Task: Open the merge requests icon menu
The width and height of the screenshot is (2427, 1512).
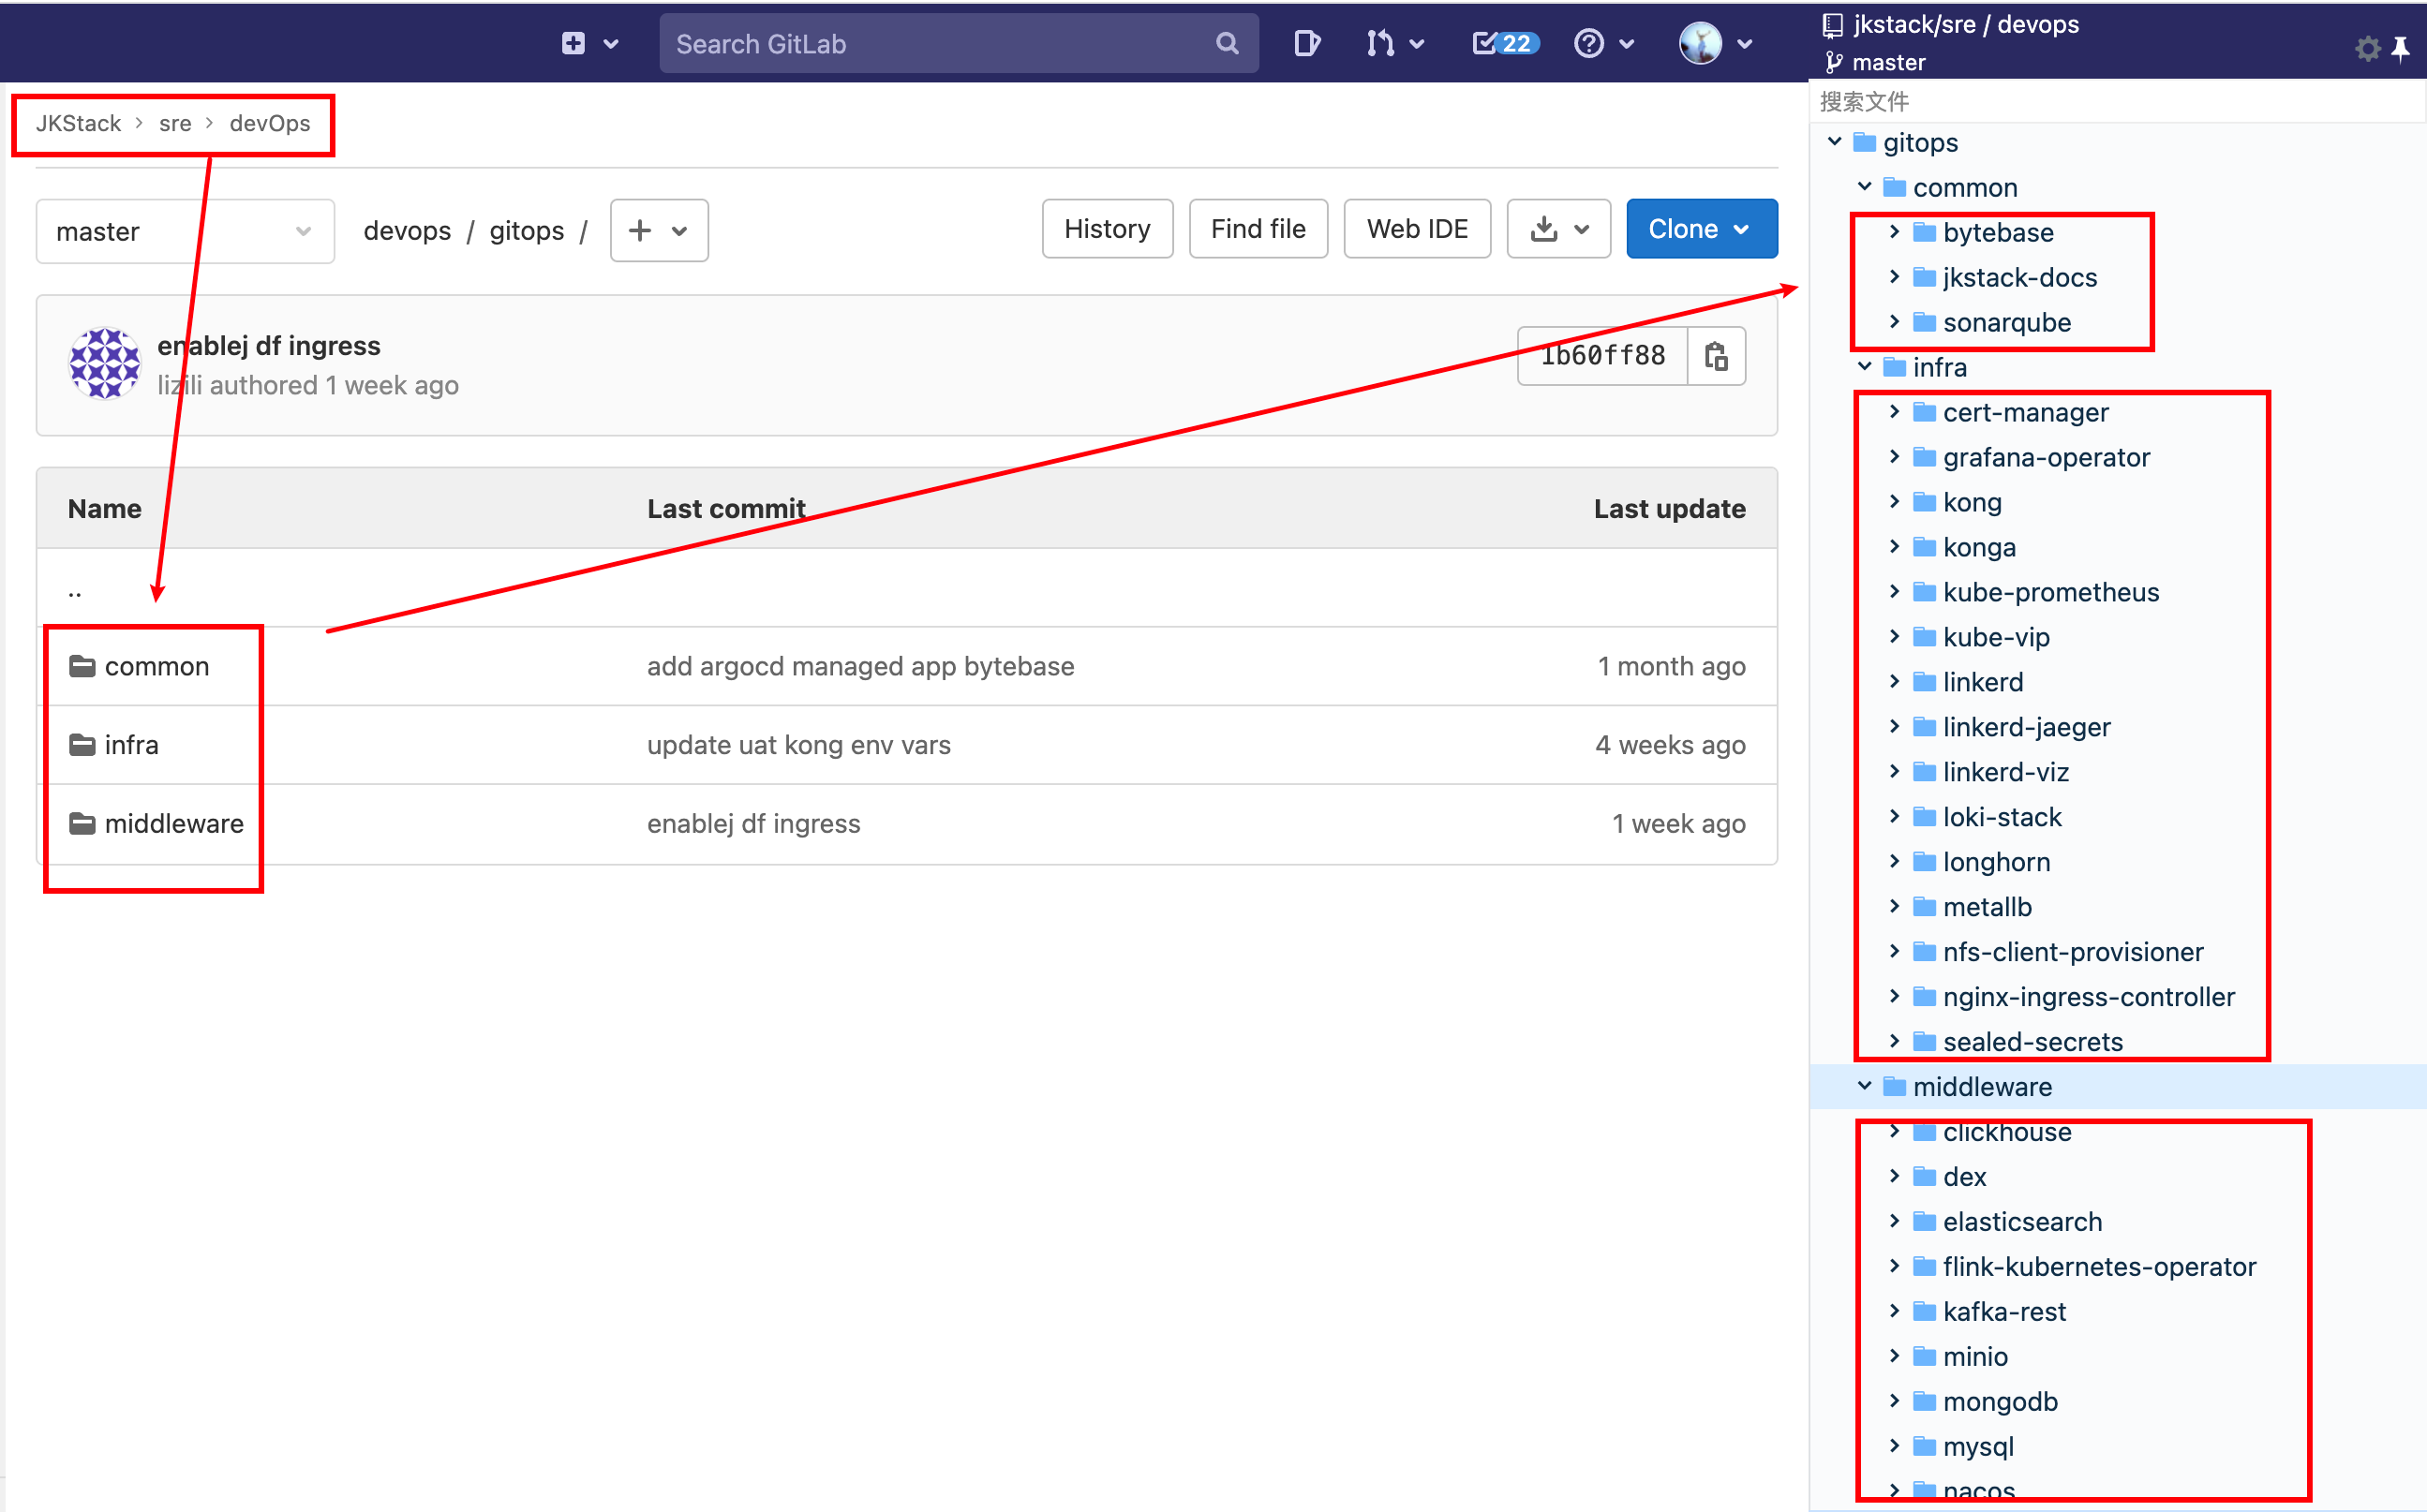Action: tap(1394, 44)
